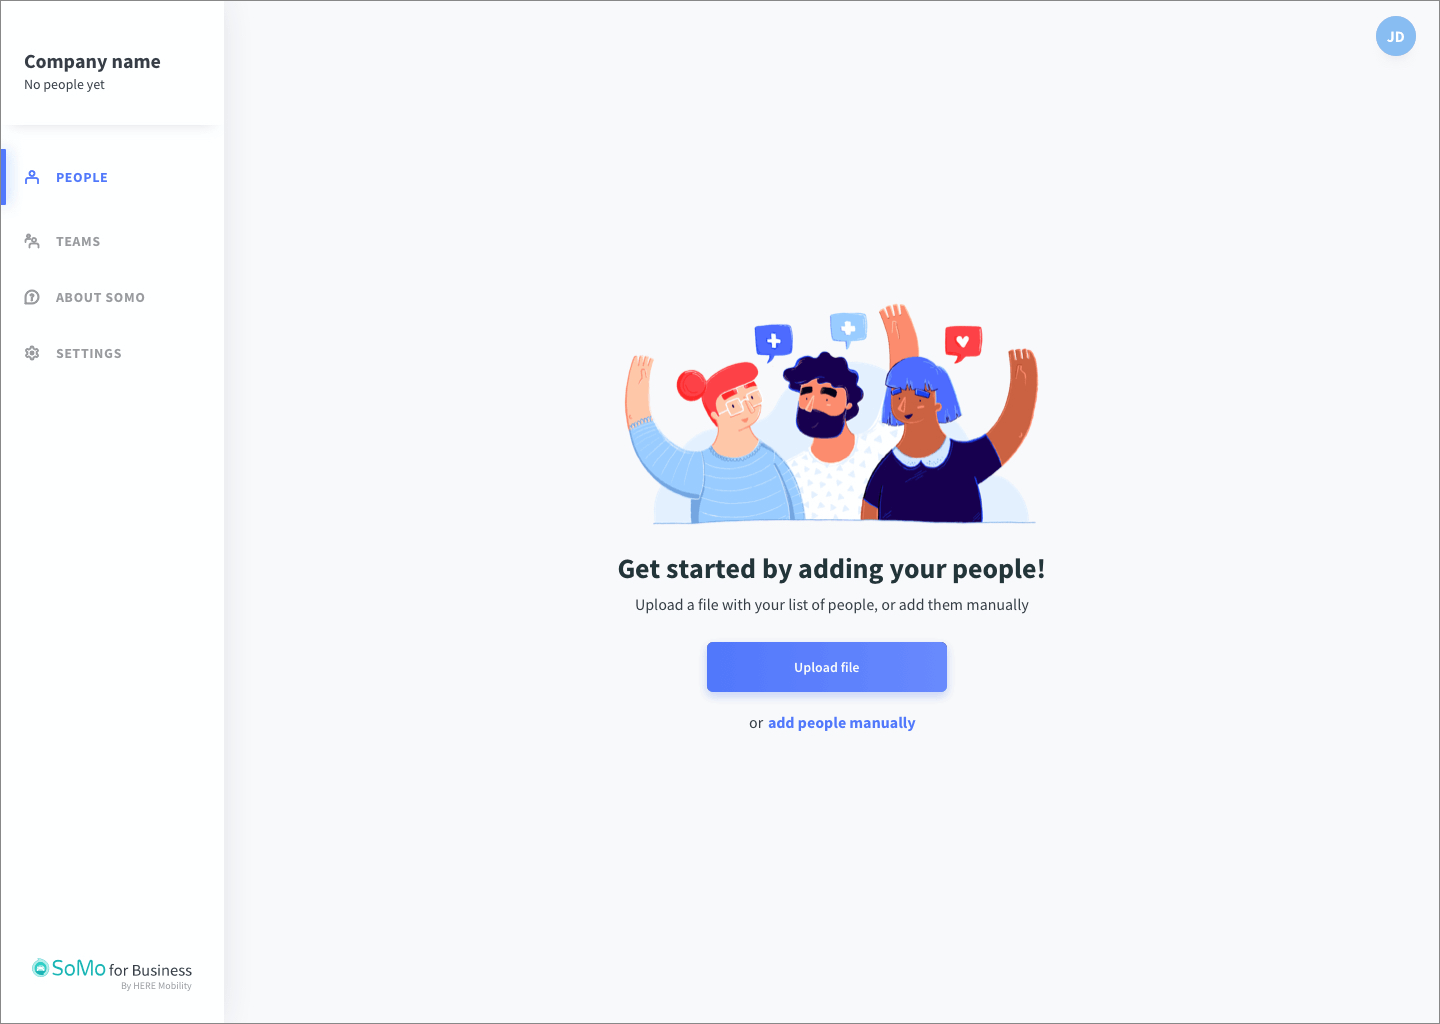1440x1024 pixels.
Task: Follow the add people manually link
Action: point(842,723)
